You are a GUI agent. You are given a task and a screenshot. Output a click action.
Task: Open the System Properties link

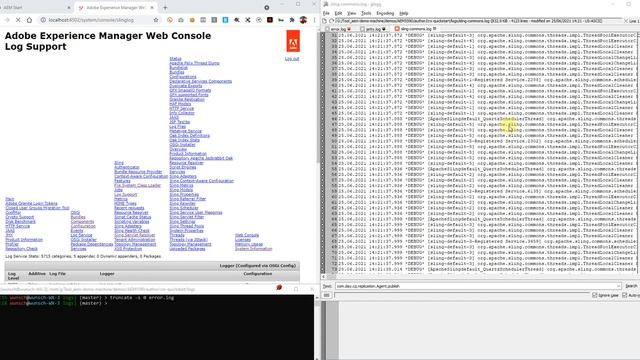pyautogui.click(x=186, y=231)
